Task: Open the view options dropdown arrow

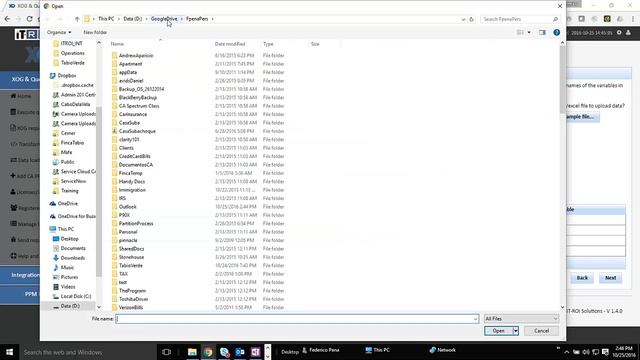Action: (529, 32)
